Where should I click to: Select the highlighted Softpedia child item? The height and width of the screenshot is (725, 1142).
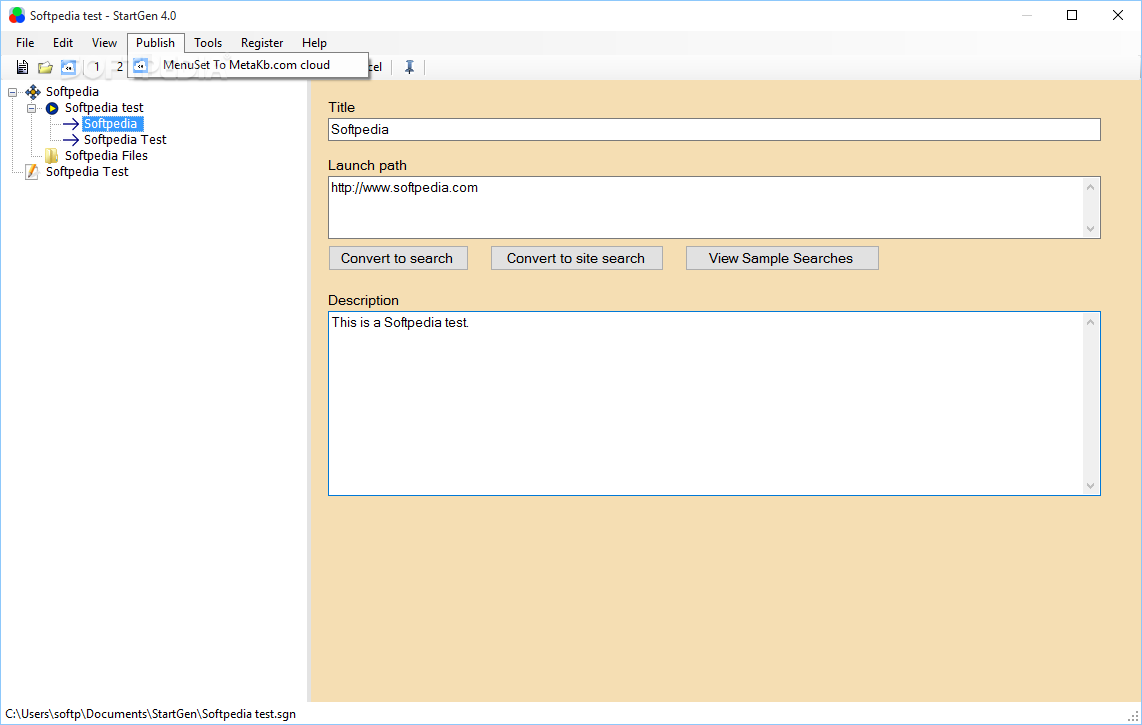click(111, 124)
